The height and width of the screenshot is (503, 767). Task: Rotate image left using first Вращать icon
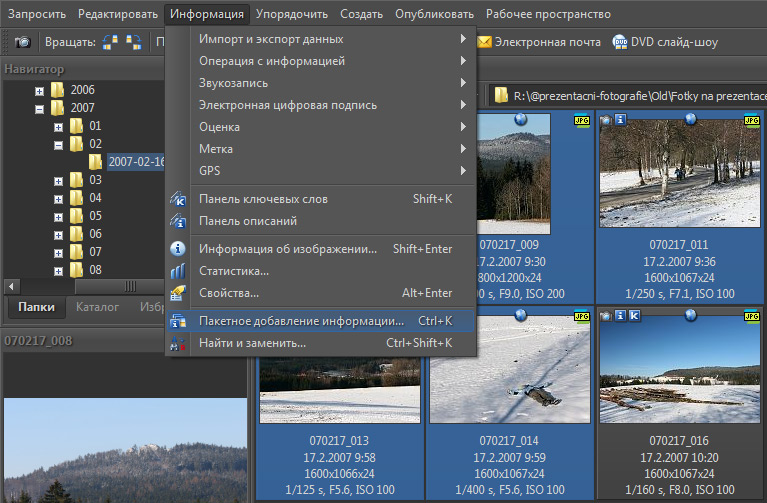[x=111, y=42]
